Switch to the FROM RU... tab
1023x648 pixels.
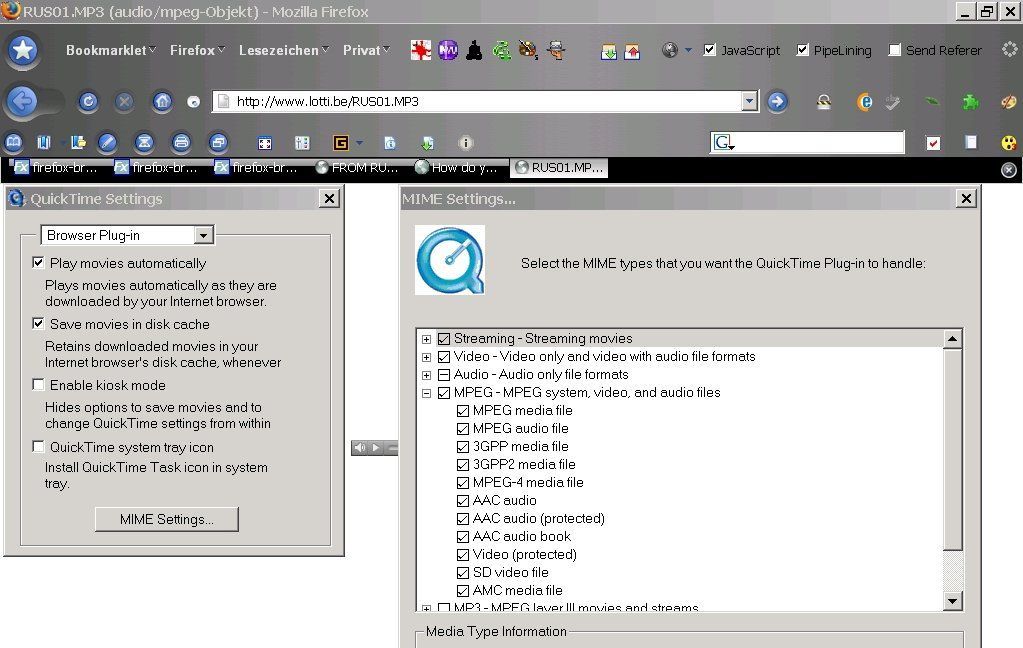pos(358,168)
